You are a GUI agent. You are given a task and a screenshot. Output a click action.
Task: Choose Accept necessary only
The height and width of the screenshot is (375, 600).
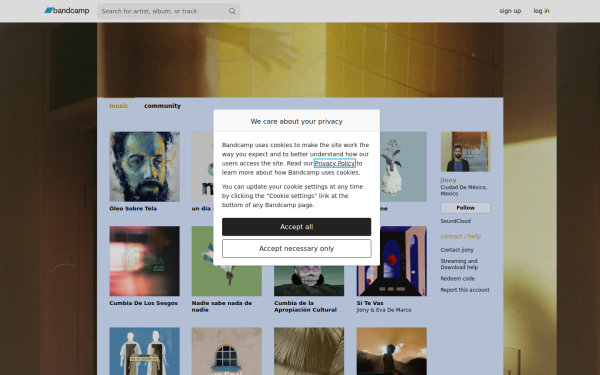pyautogui.click(x=297, y=248)
